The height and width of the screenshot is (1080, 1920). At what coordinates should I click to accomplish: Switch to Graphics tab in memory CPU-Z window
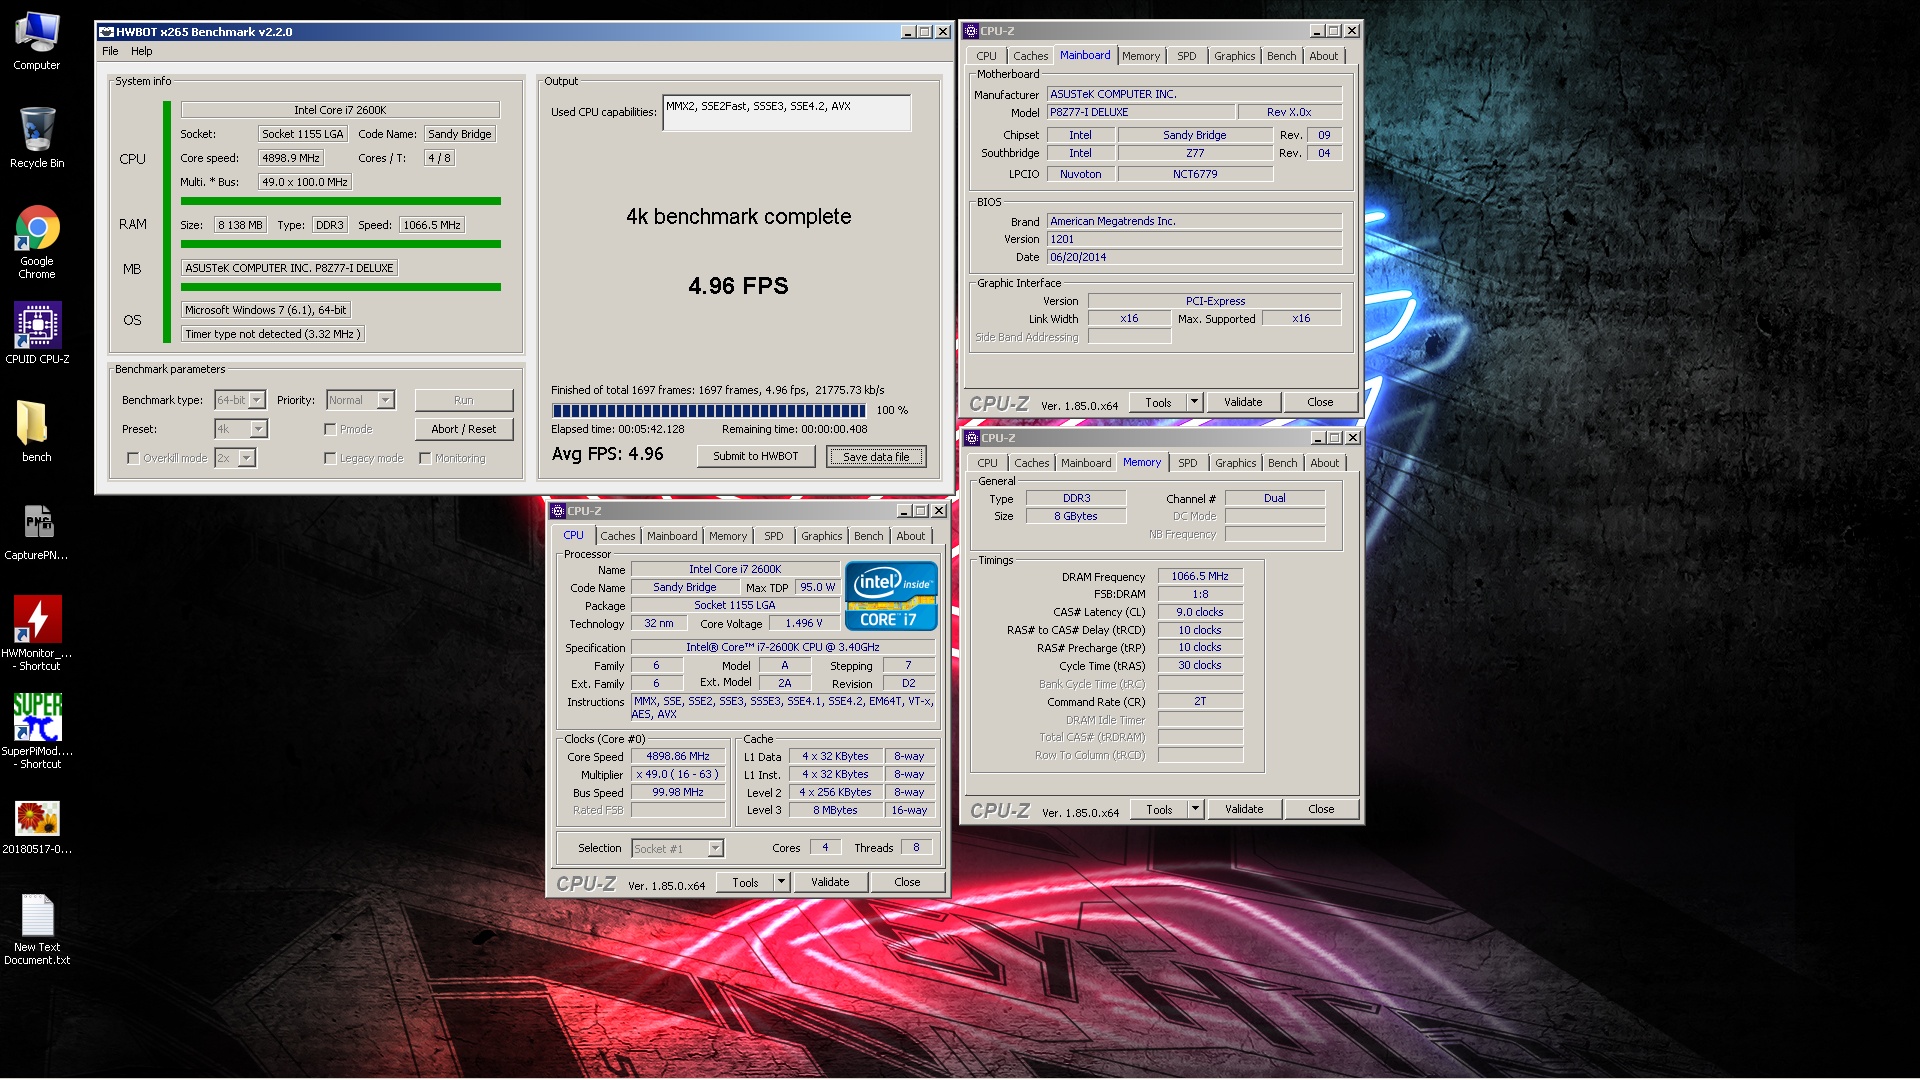pyautogui.click(x=1235, y=463)
